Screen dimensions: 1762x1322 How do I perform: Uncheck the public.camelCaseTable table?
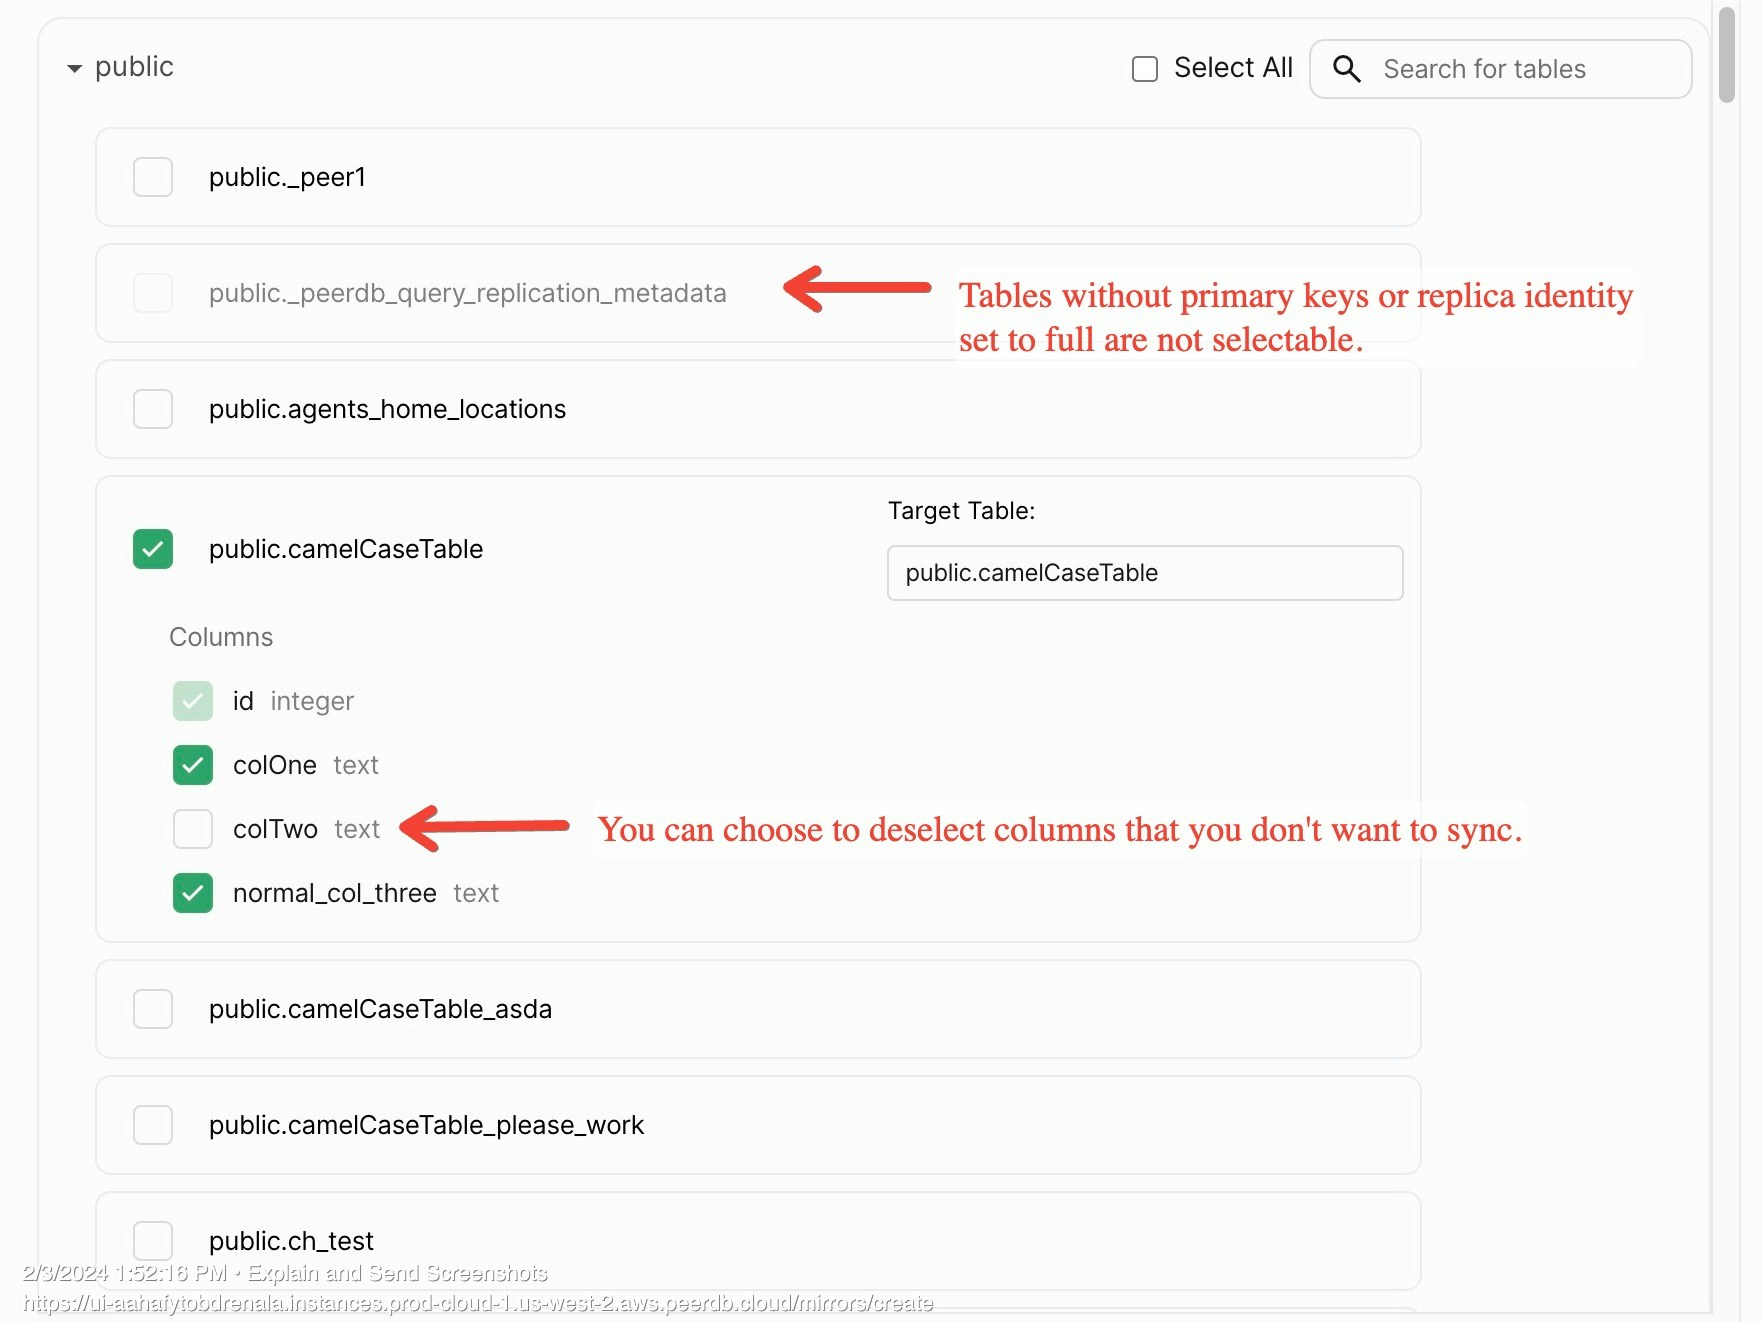click(153, 549)
